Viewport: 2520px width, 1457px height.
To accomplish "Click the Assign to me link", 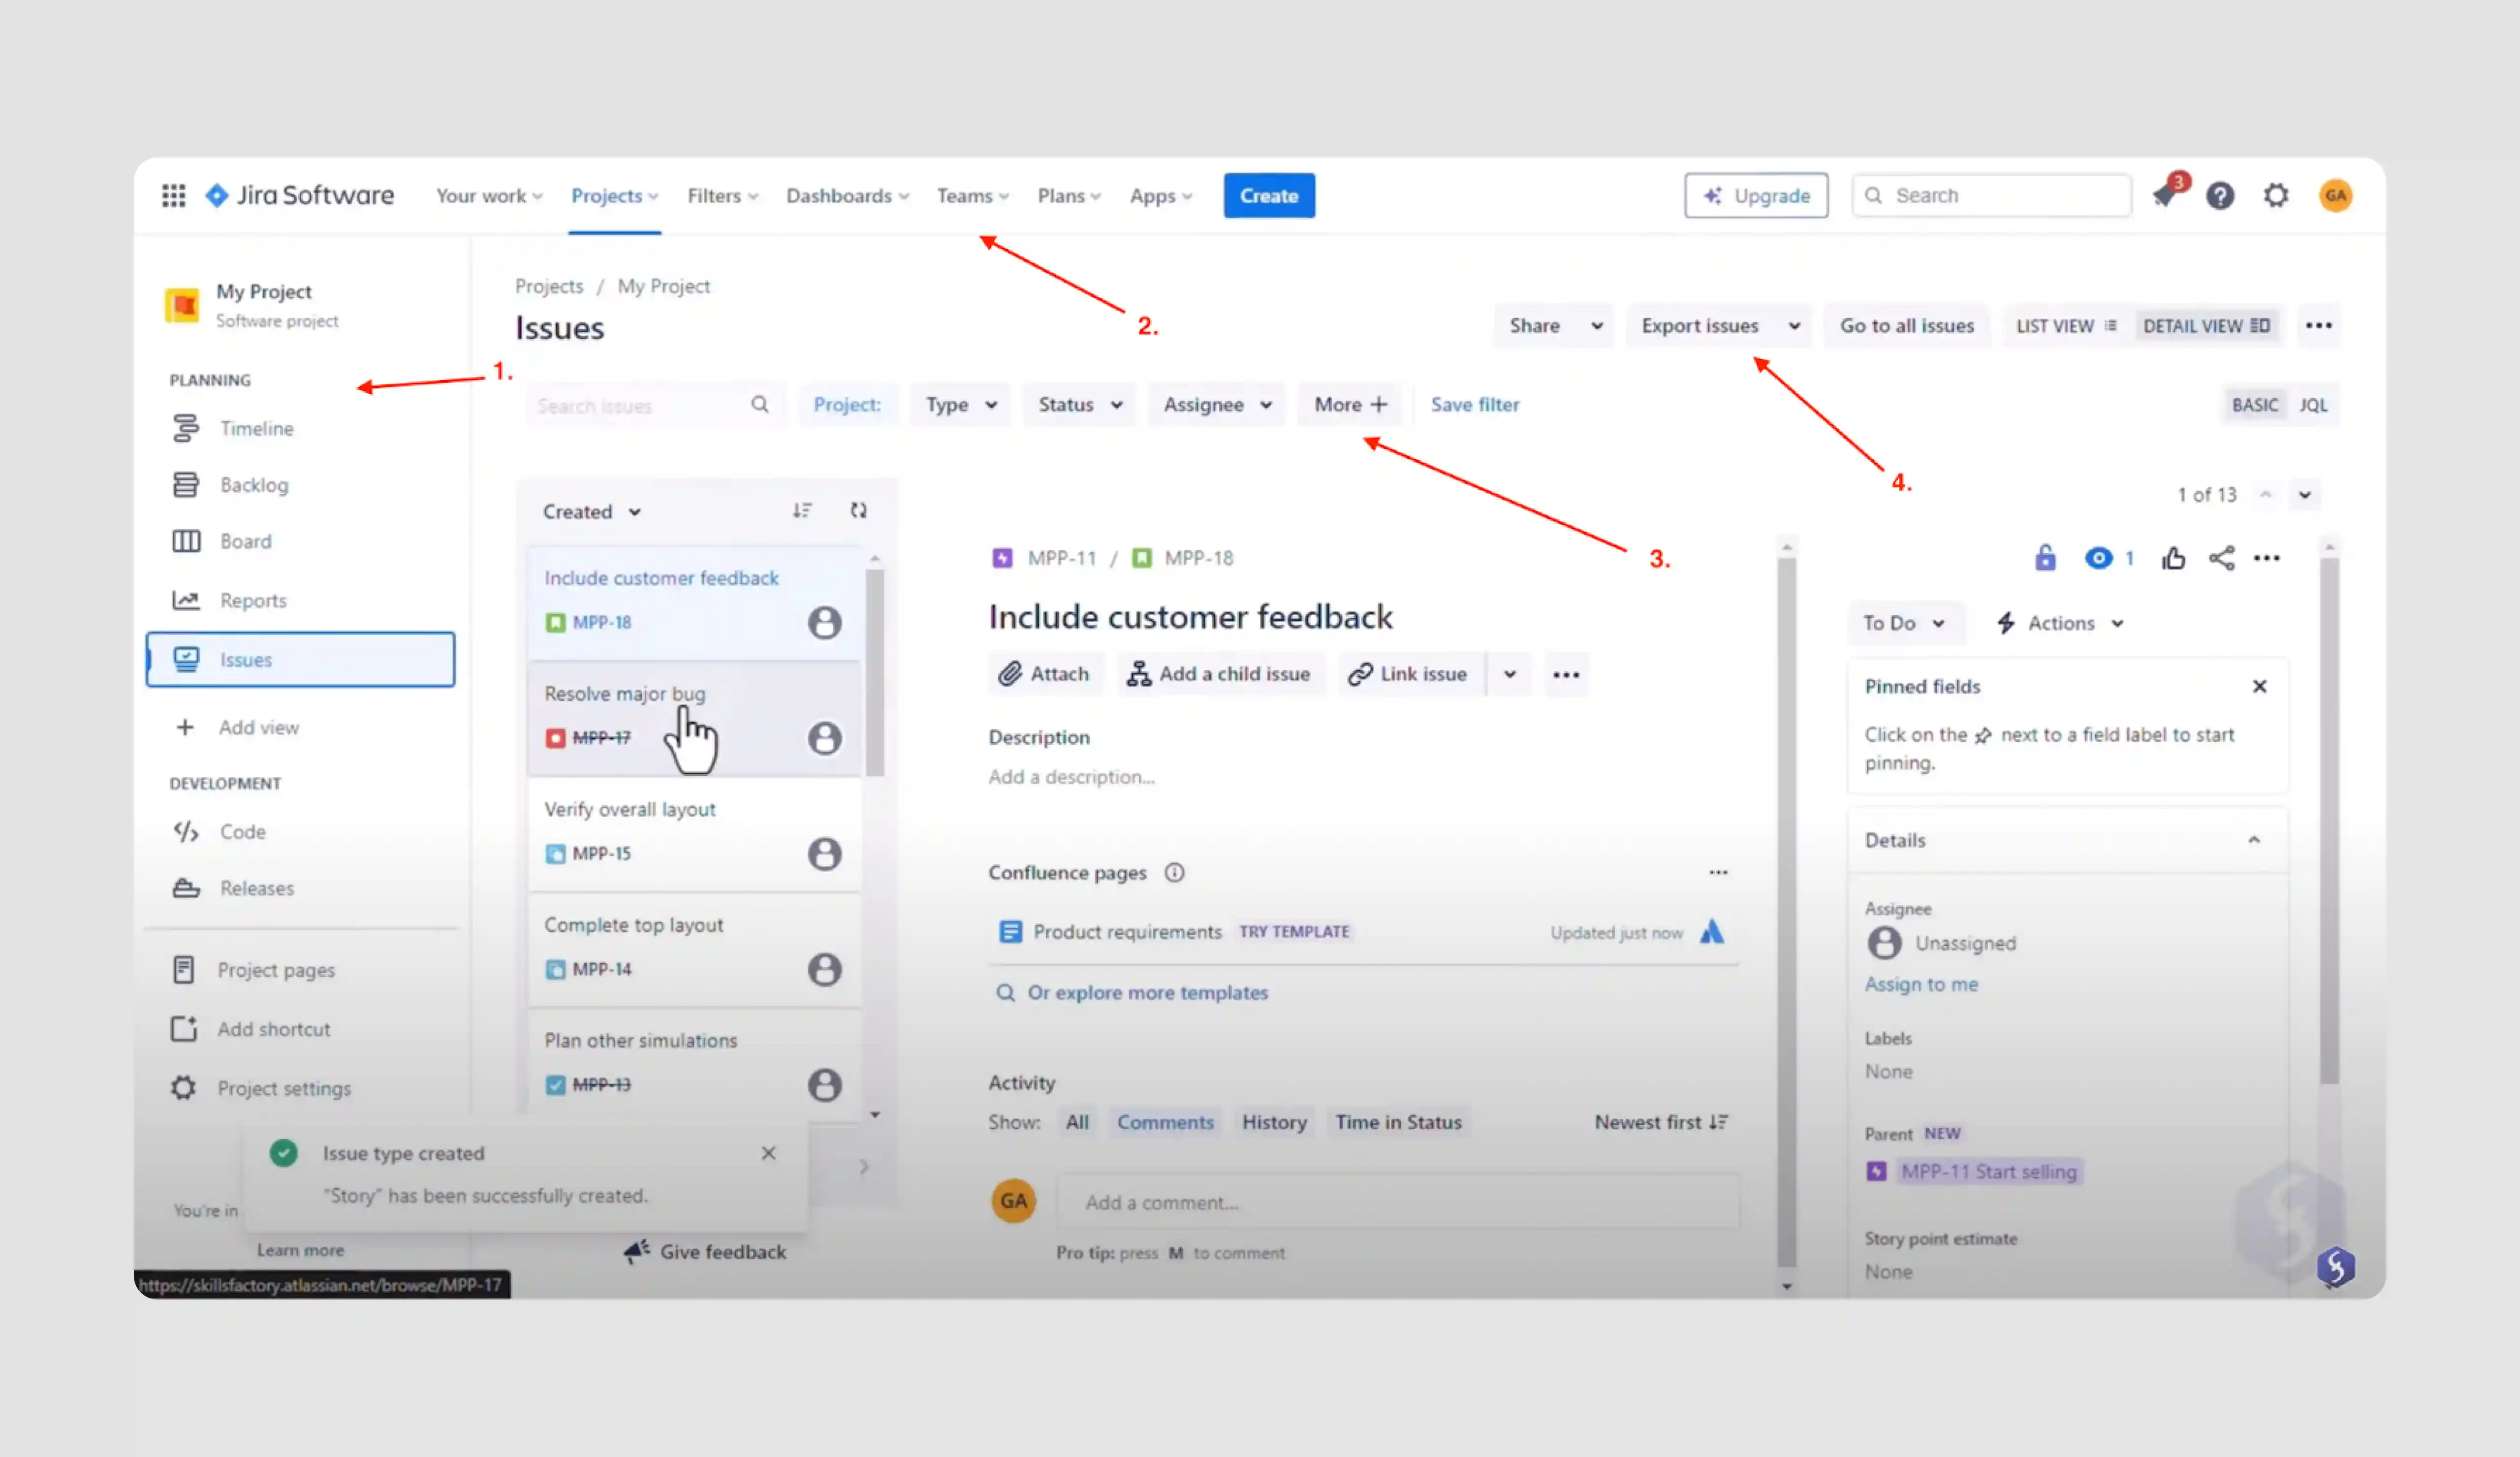I will click(1921, 984).
